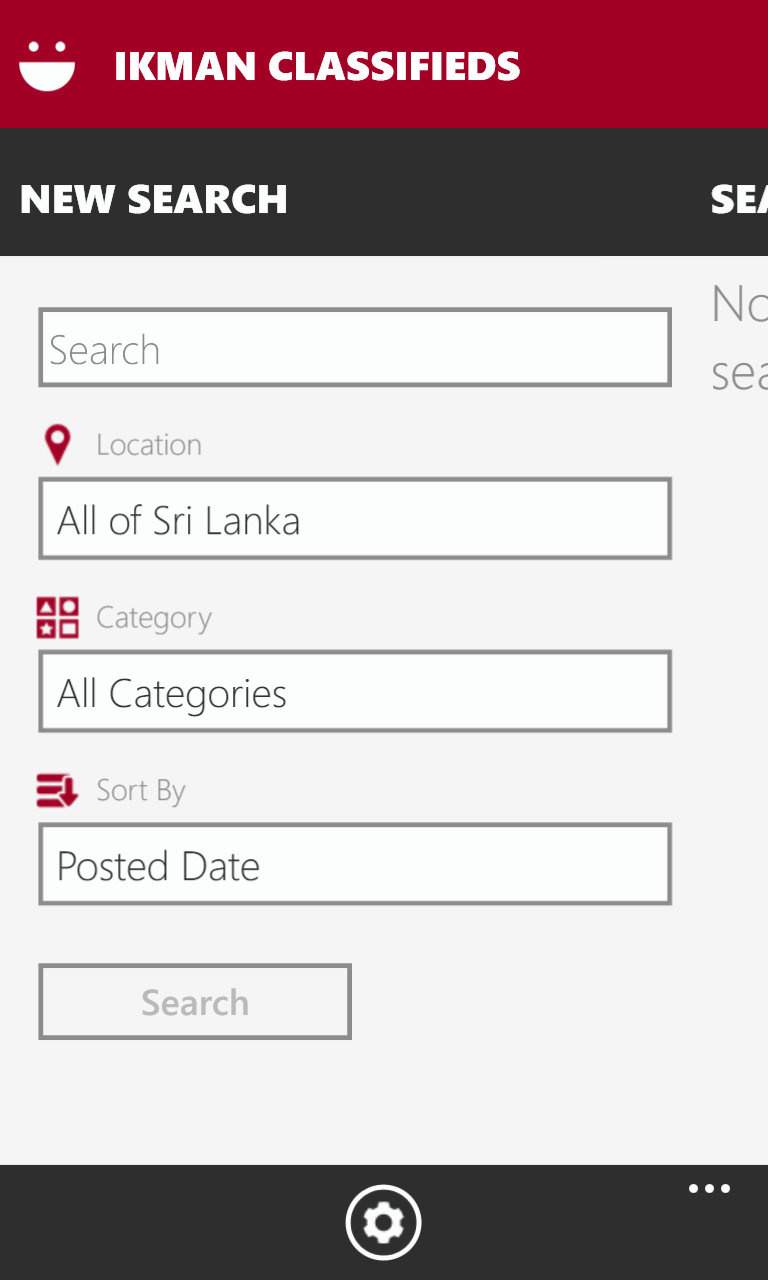The width and height of the screenshot is (768, 1280).
Task: Click the Sort By field label
Action: pyautogui.click(x=141, y=791)
